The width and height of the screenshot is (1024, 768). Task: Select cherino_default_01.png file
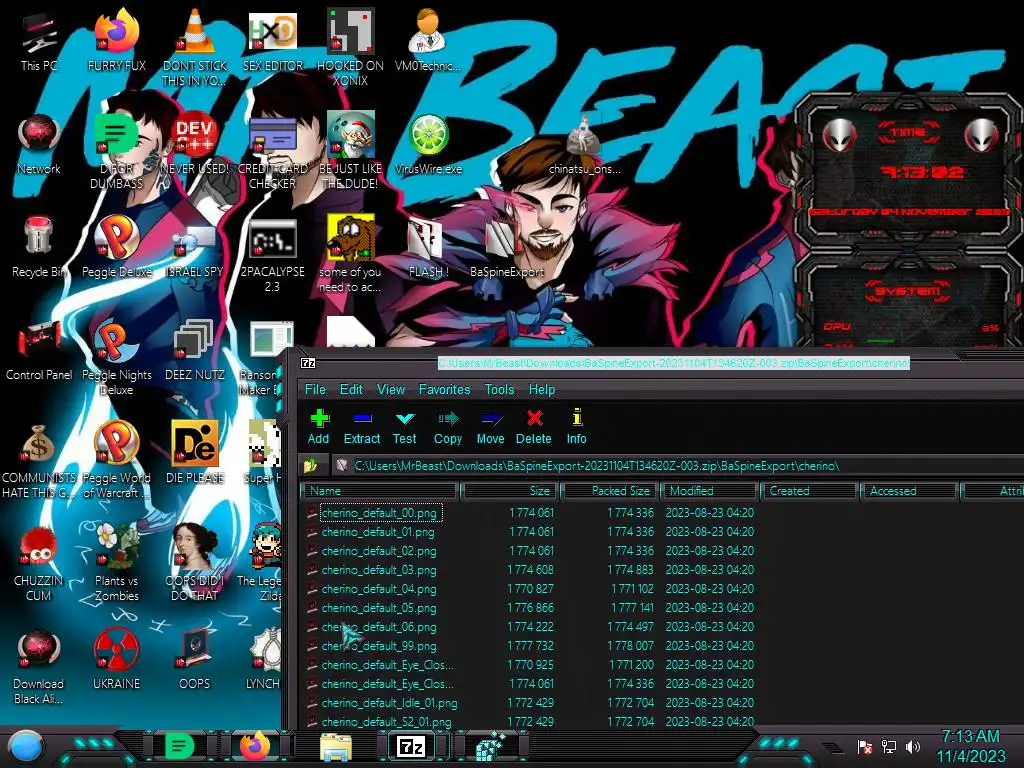click(377, 532)
